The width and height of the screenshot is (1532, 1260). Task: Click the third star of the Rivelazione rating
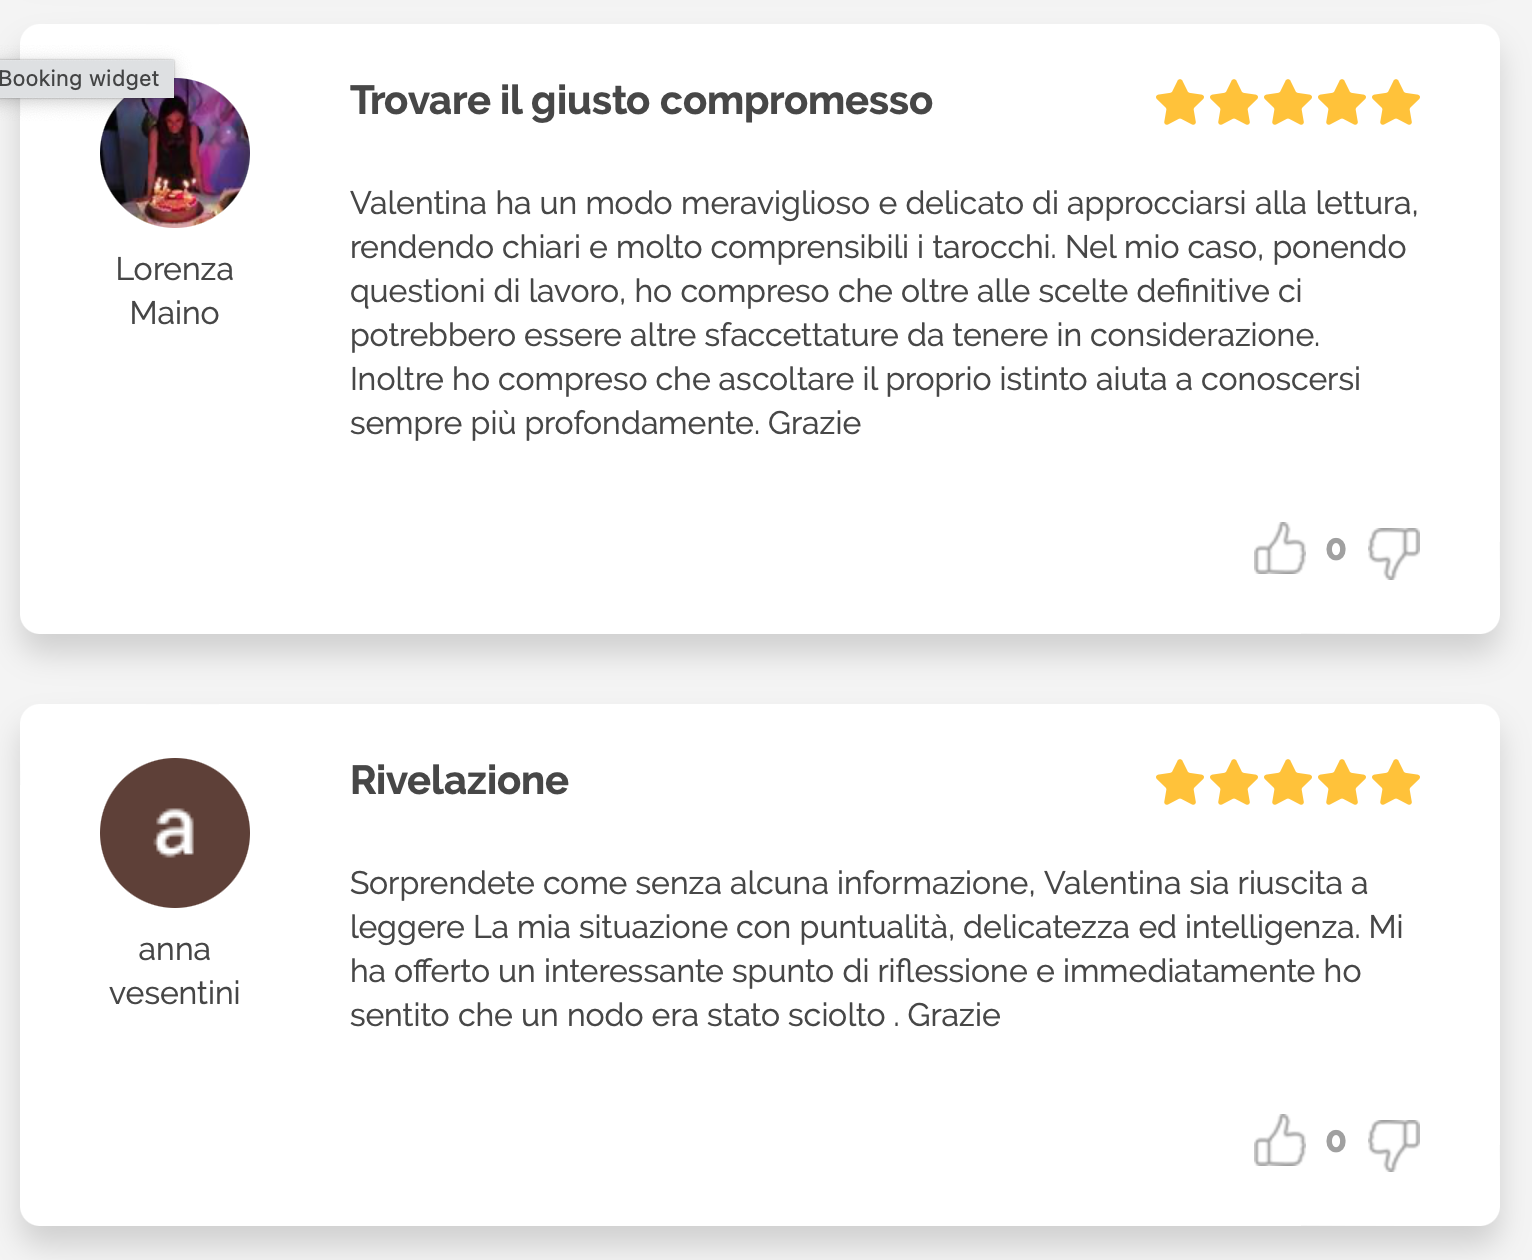1288,783
